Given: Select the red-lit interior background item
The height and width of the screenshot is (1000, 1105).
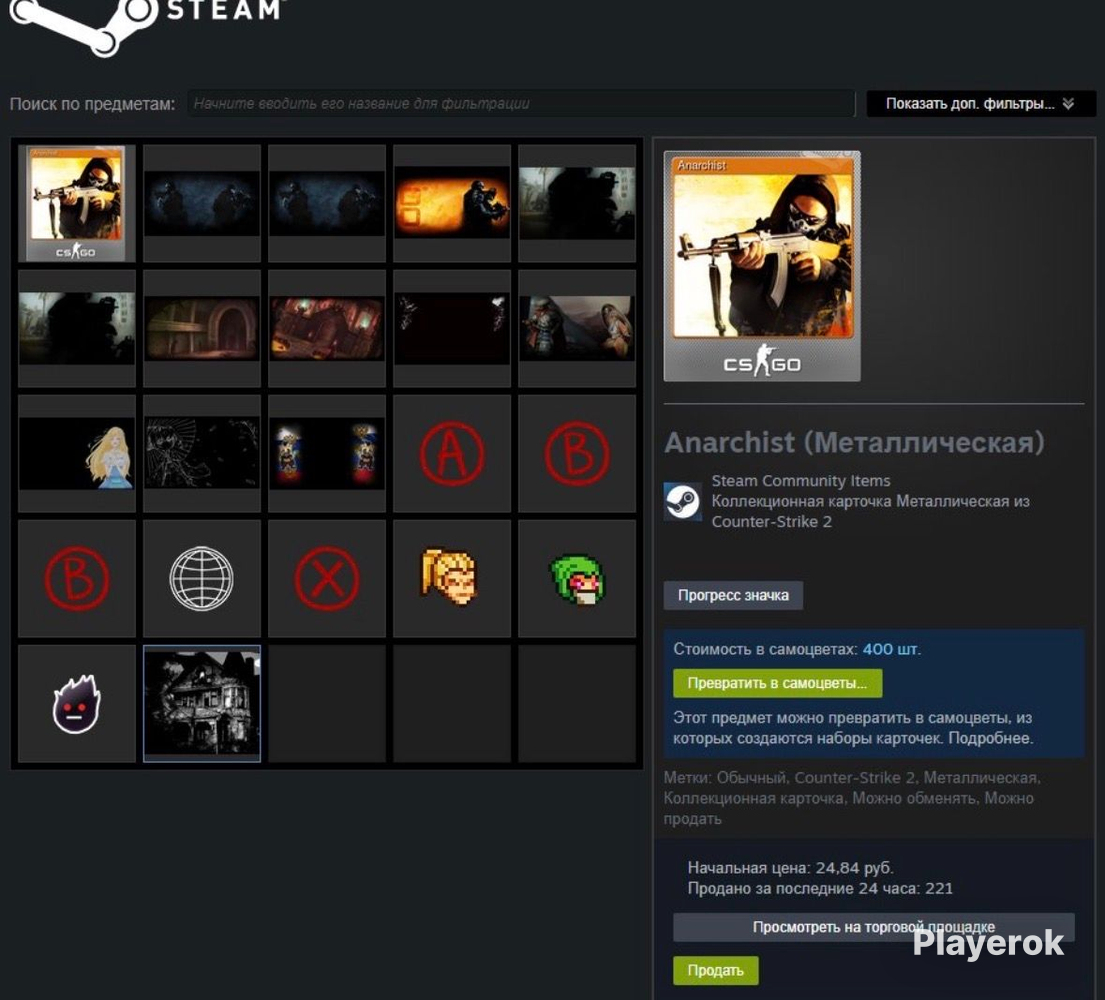Looking at the screenshot, I should coord(327,328).
